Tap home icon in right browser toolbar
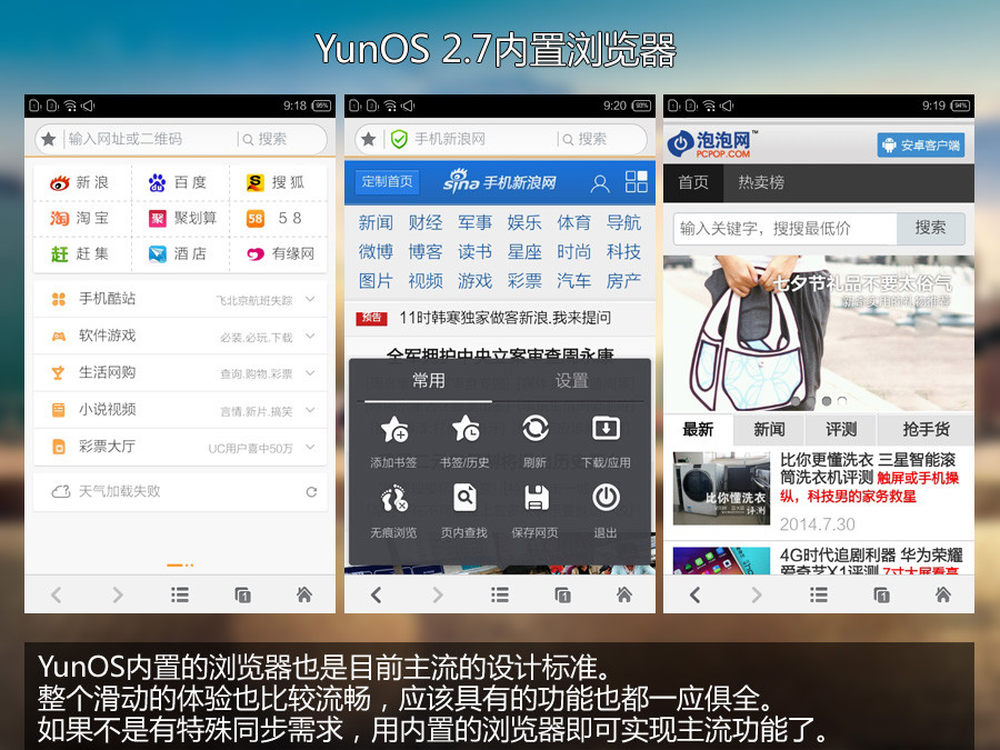The width and height of the screenshot is (1000, 750). pyautogui.click(x=943, y=595)
